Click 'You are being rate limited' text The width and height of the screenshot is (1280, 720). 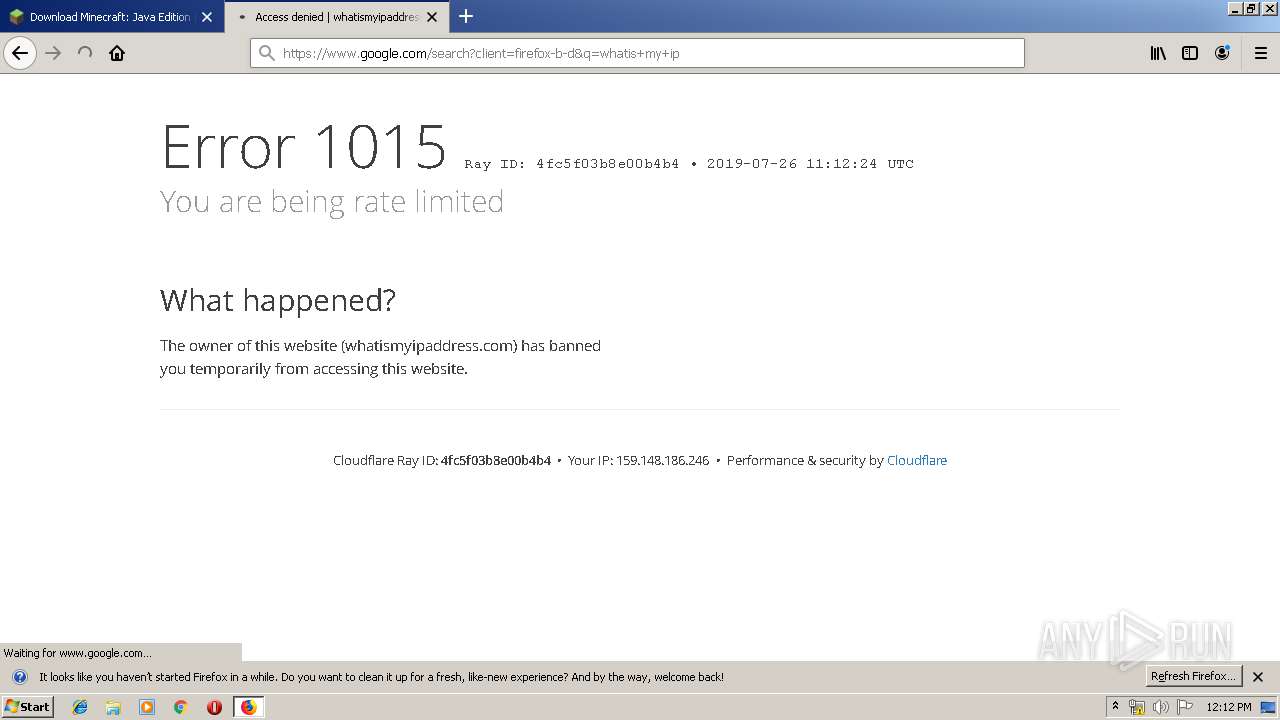[332, 202]
